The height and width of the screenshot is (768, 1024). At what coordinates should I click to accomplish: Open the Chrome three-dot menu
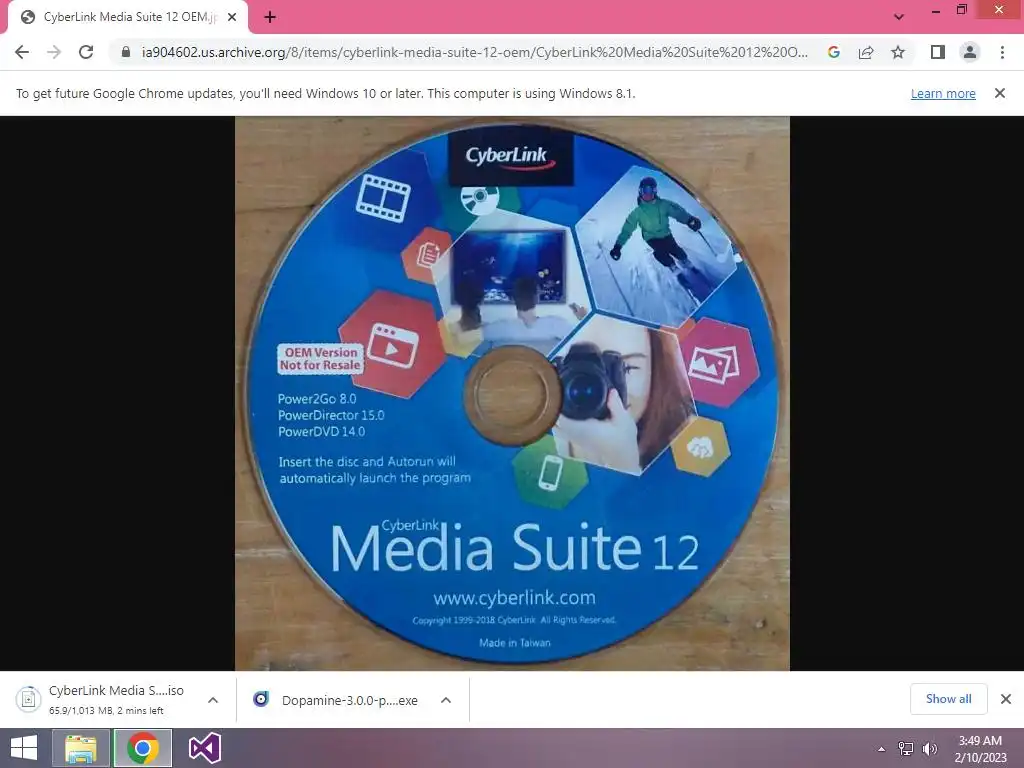[x=1002, y=52]
